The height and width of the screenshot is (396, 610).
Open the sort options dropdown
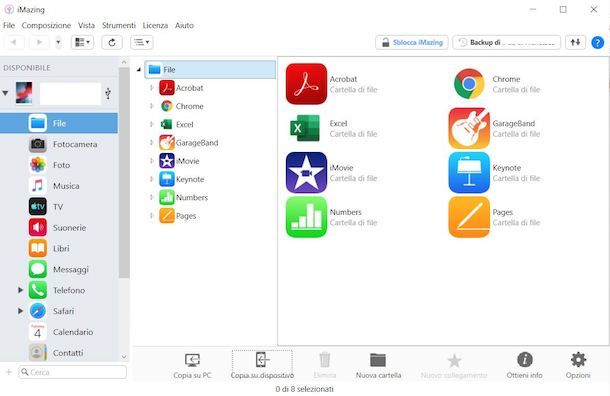point(142,42)
